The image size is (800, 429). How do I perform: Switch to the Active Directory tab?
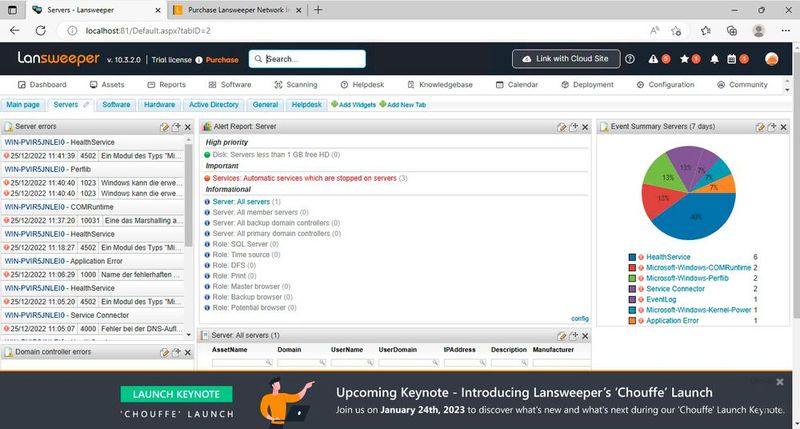214,105
